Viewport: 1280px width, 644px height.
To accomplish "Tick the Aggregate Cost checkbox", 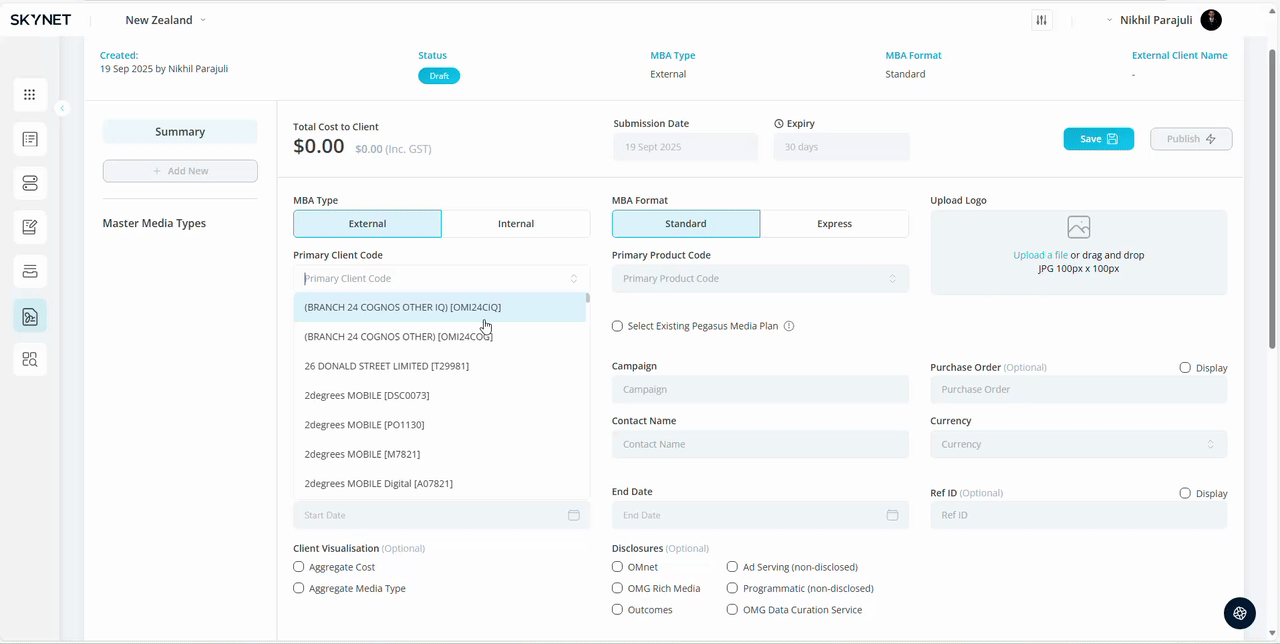I will click(299, 567).
